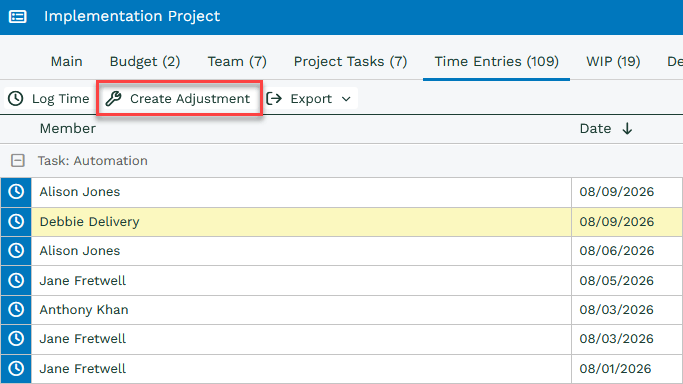Open the Project Tasks (7) tab

tap(351, 61)
